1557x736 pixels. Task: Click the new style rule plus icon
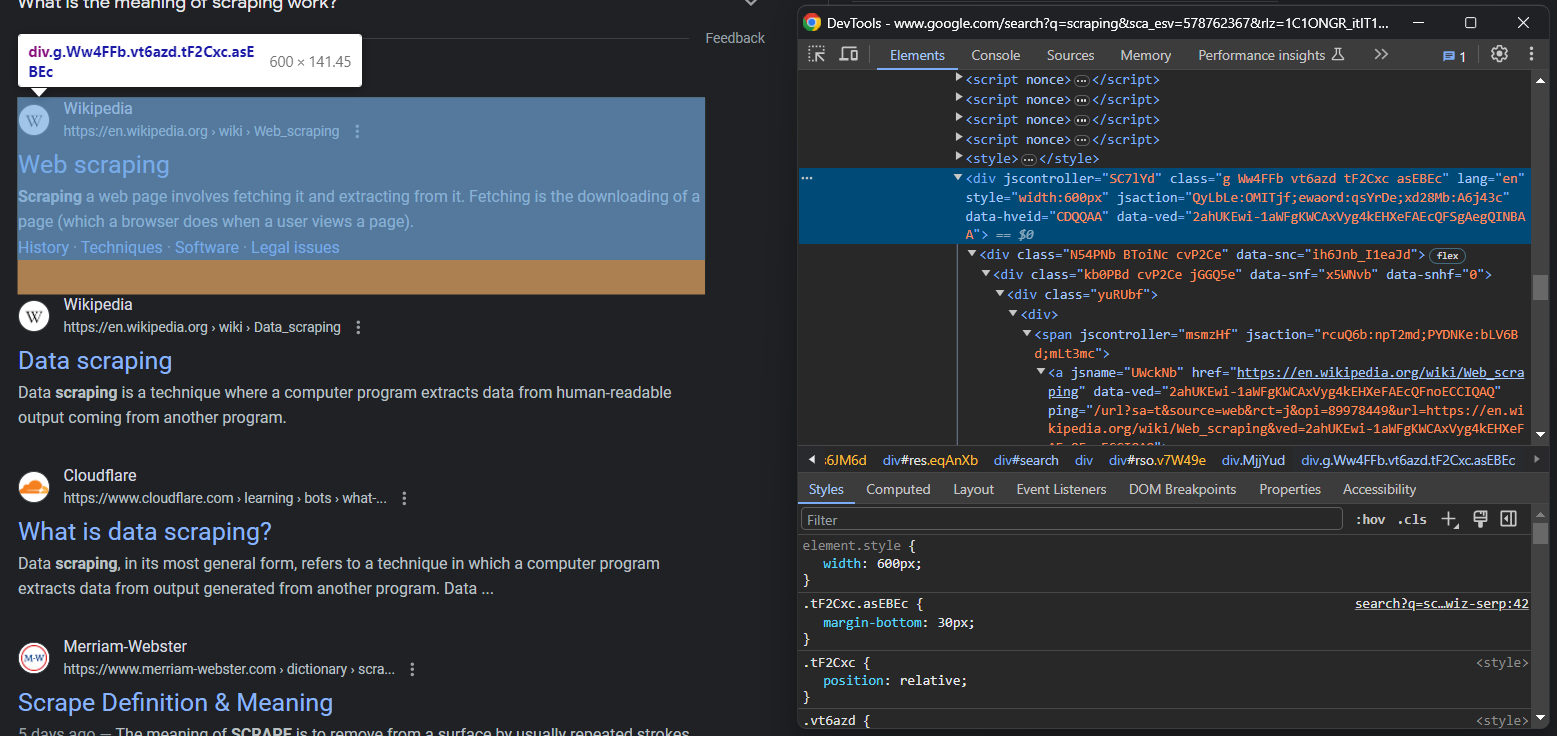pyautogui.click(x=1450, y=519)
